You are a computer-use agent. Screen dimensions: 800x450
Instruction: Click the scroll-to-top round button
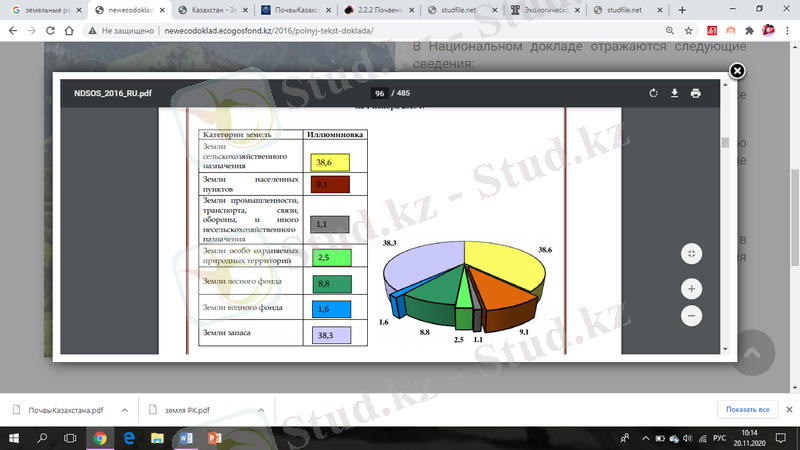(x=753, y=353)
